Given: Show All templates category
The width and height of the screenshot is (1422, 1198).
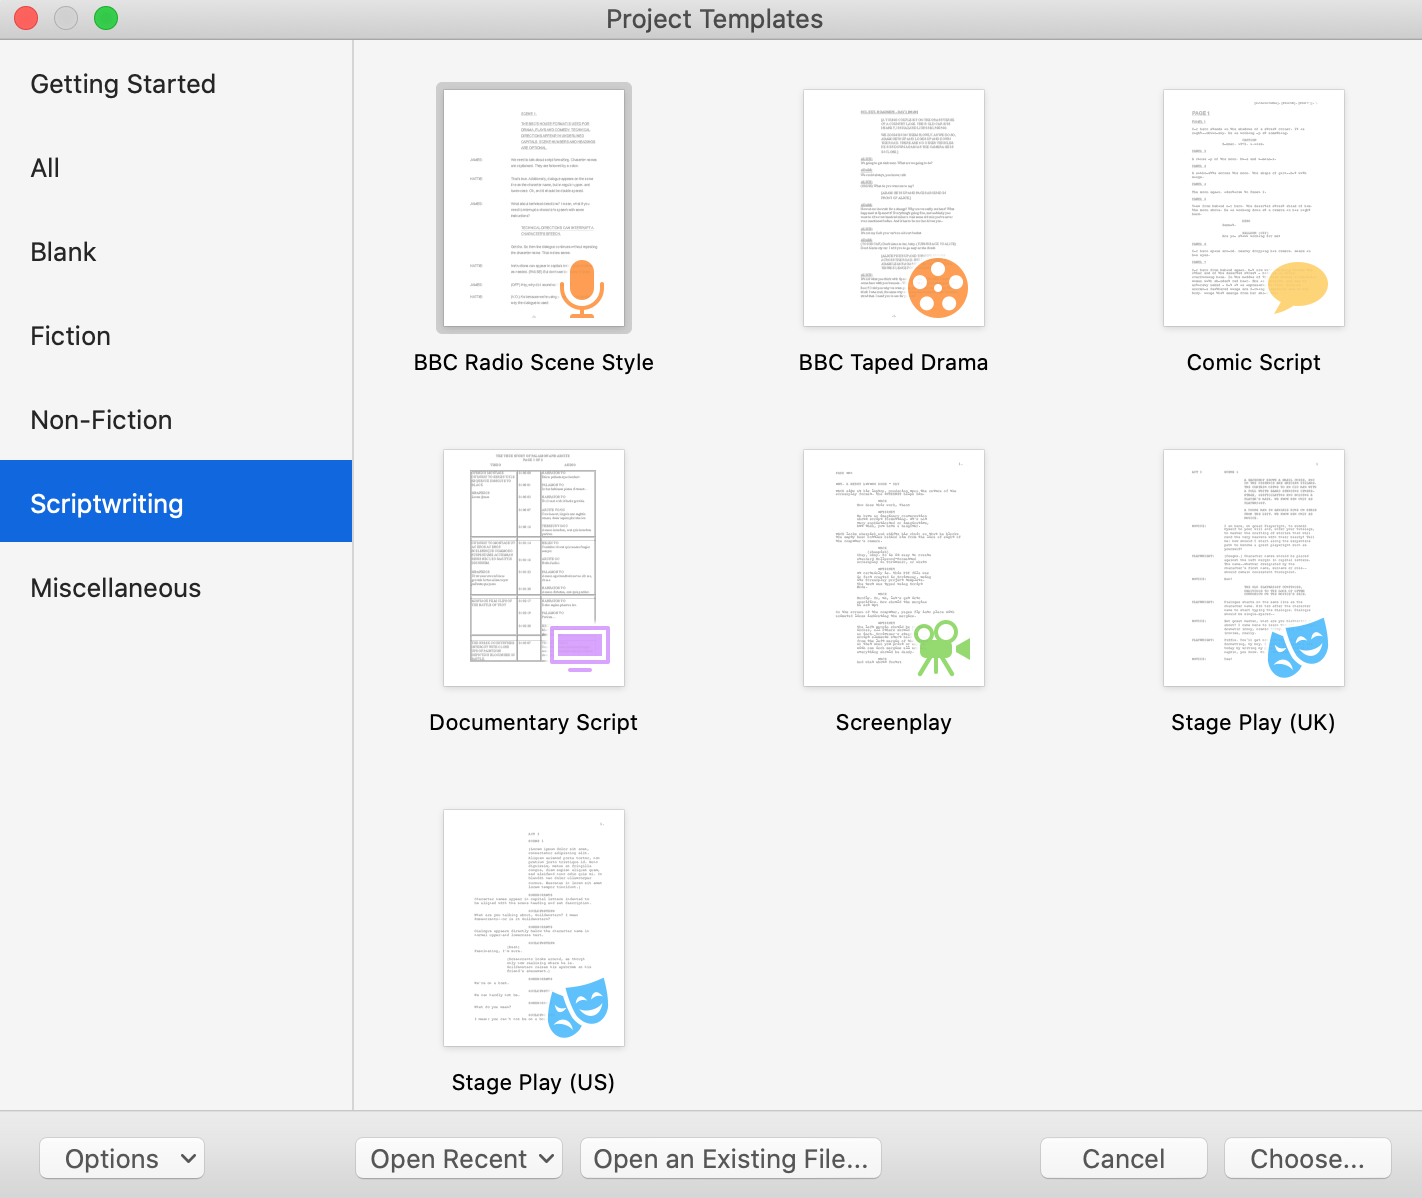Looking at the screenshot, I should click(176, 168).
